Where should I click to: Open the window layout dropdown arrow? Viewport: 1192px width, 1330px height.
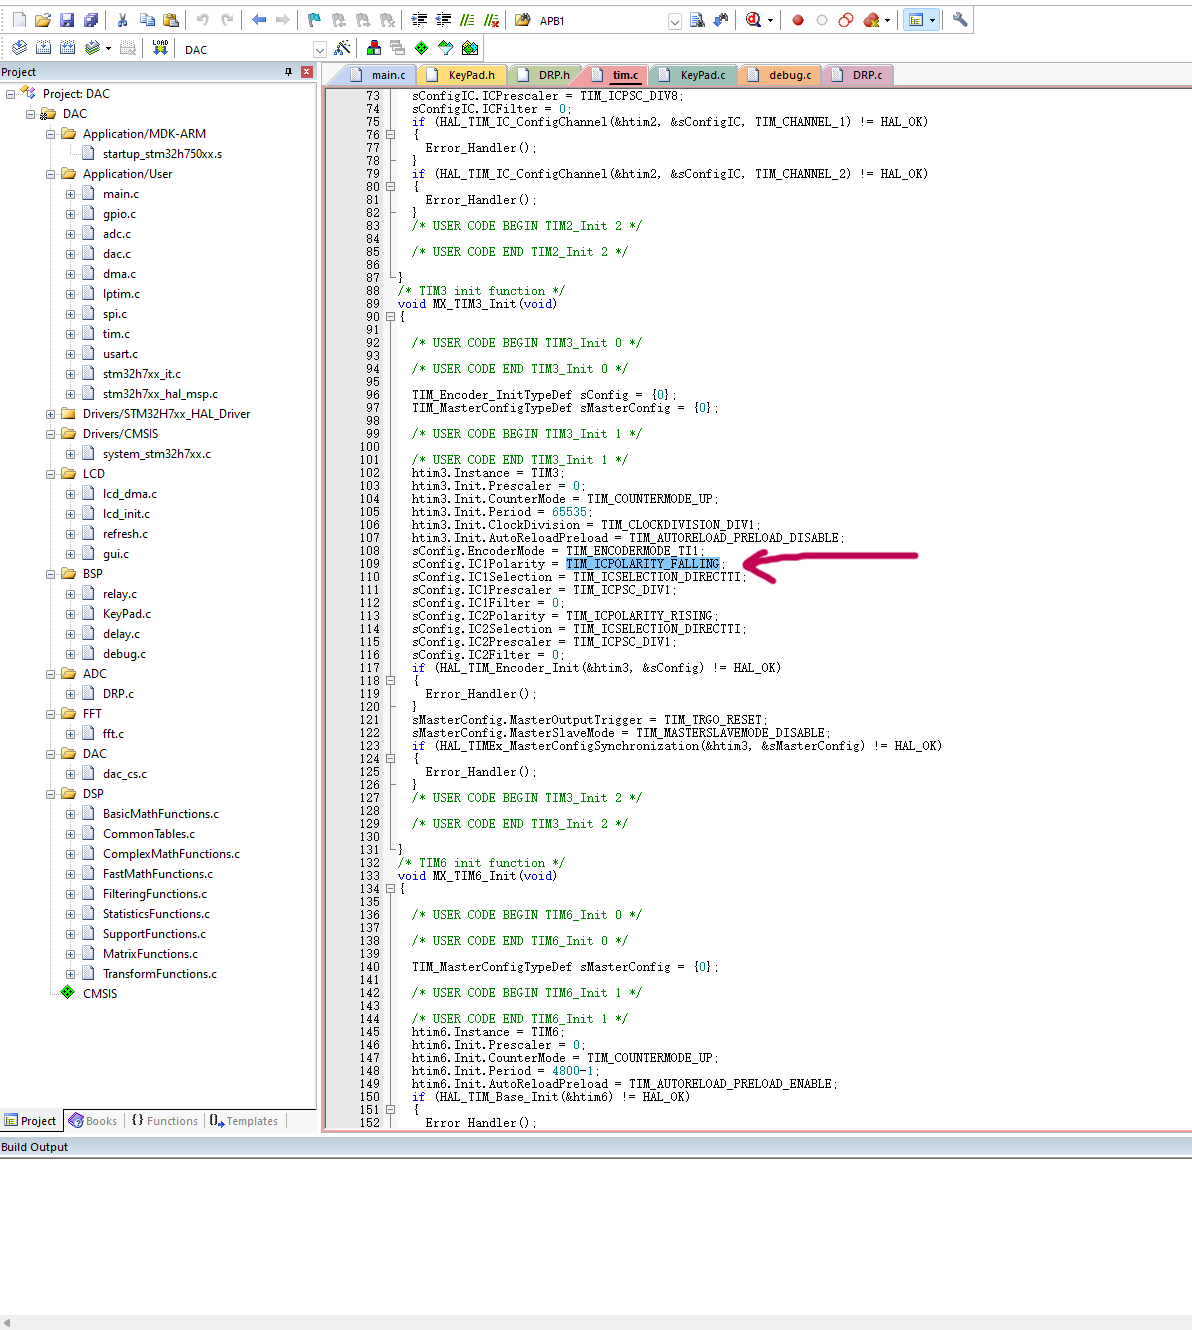(x=932, y=20)
